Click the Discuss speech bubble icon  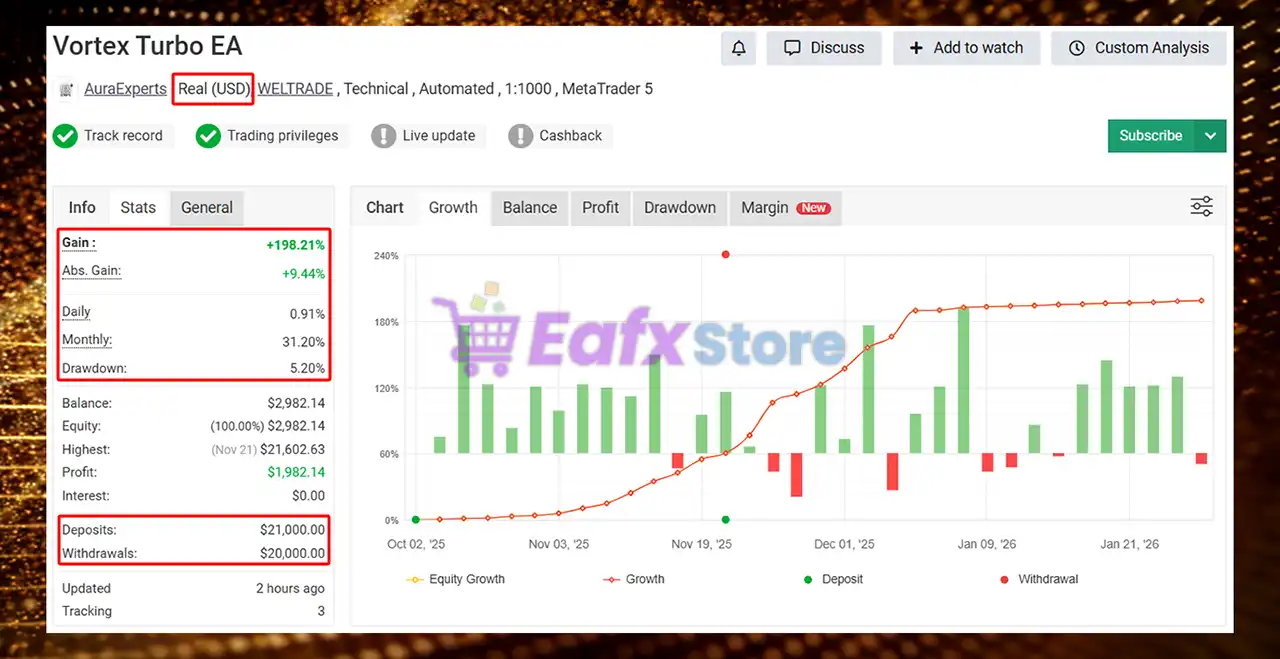(792, 47)
